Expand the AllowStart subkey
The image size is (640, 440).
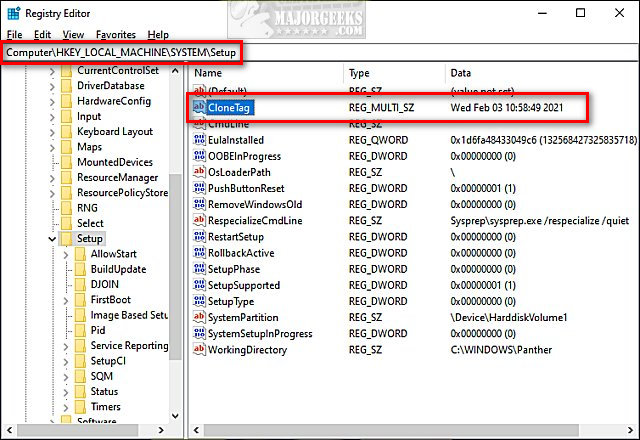point(66,254)
